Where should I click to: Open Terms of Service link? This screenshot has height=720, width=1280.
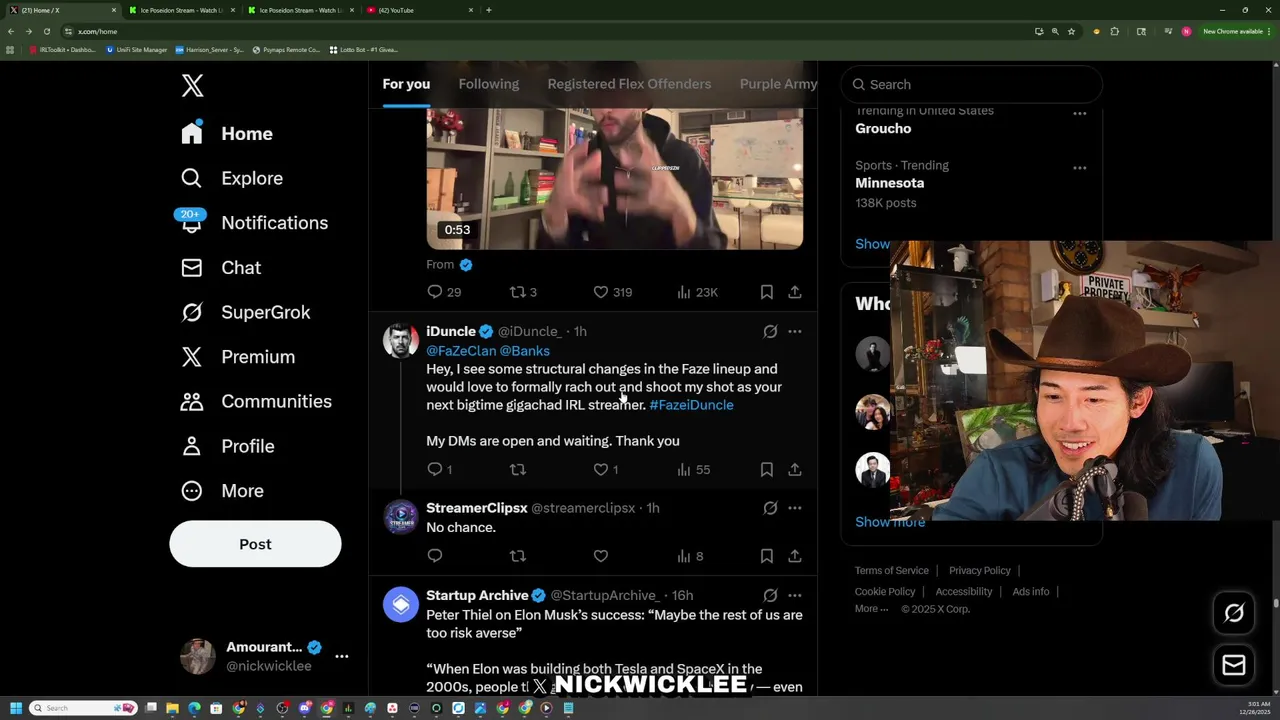coord(892,571)
